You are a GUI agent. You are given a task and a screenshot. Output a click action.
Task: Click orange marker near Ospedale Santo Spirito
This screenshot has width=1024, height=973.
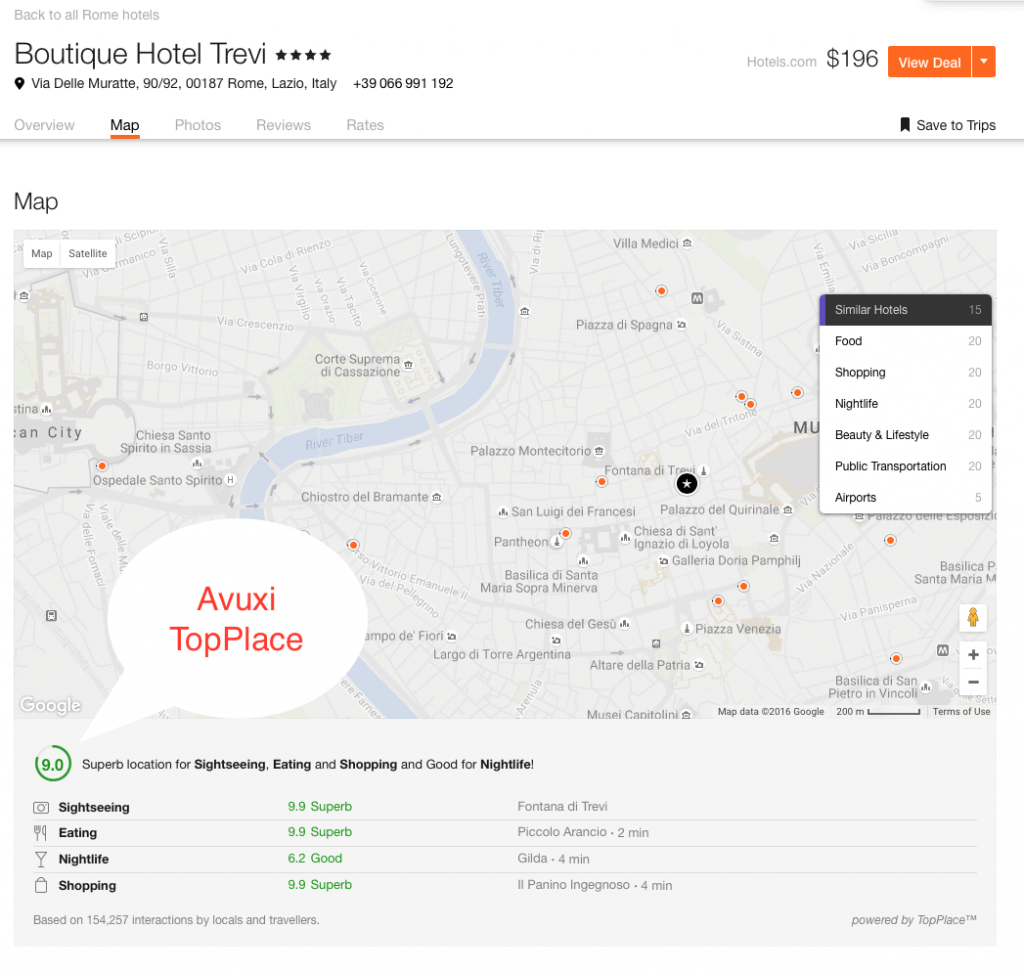(x=102, y=466)
